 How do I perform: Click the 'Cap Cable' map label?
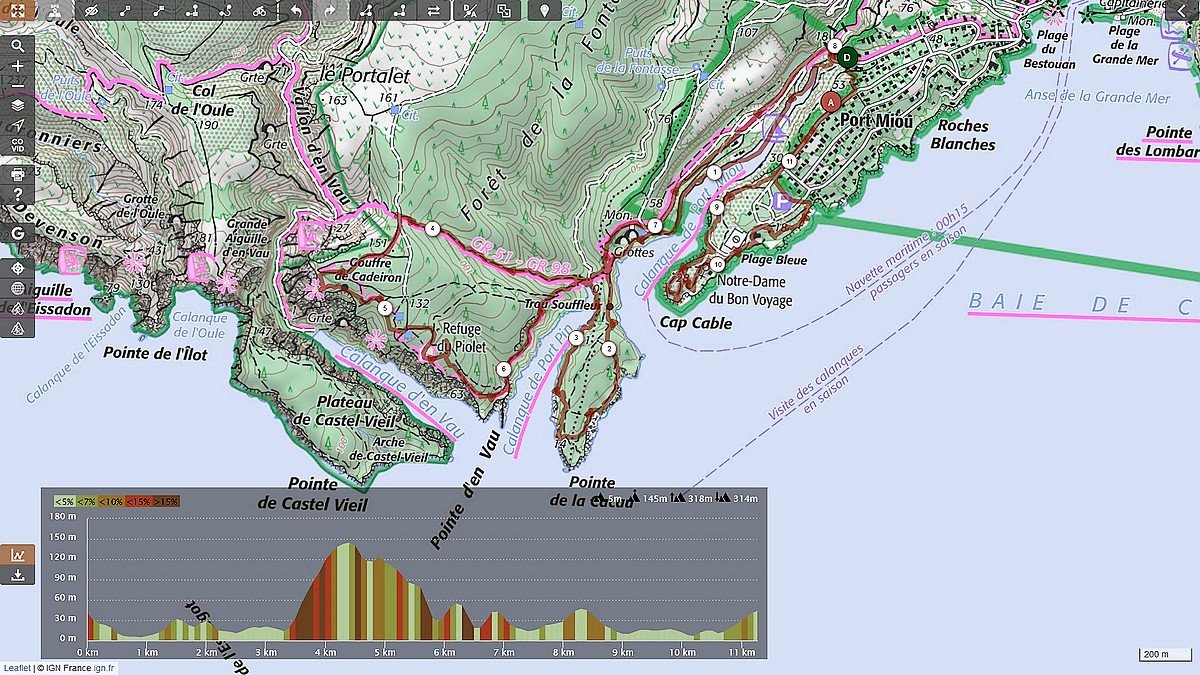click(696, 323)
